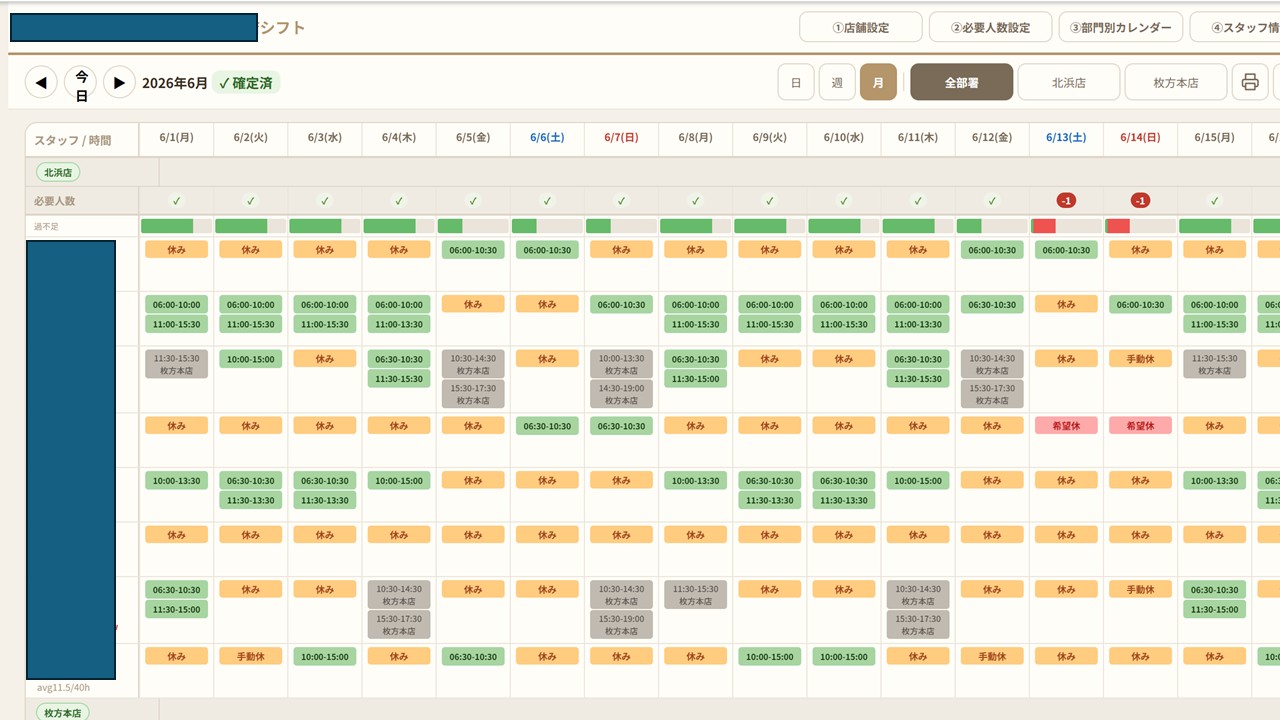Viewport: 1280px width, 720px height.
Task: Click the printer icon button
Action: [1249, 82]
